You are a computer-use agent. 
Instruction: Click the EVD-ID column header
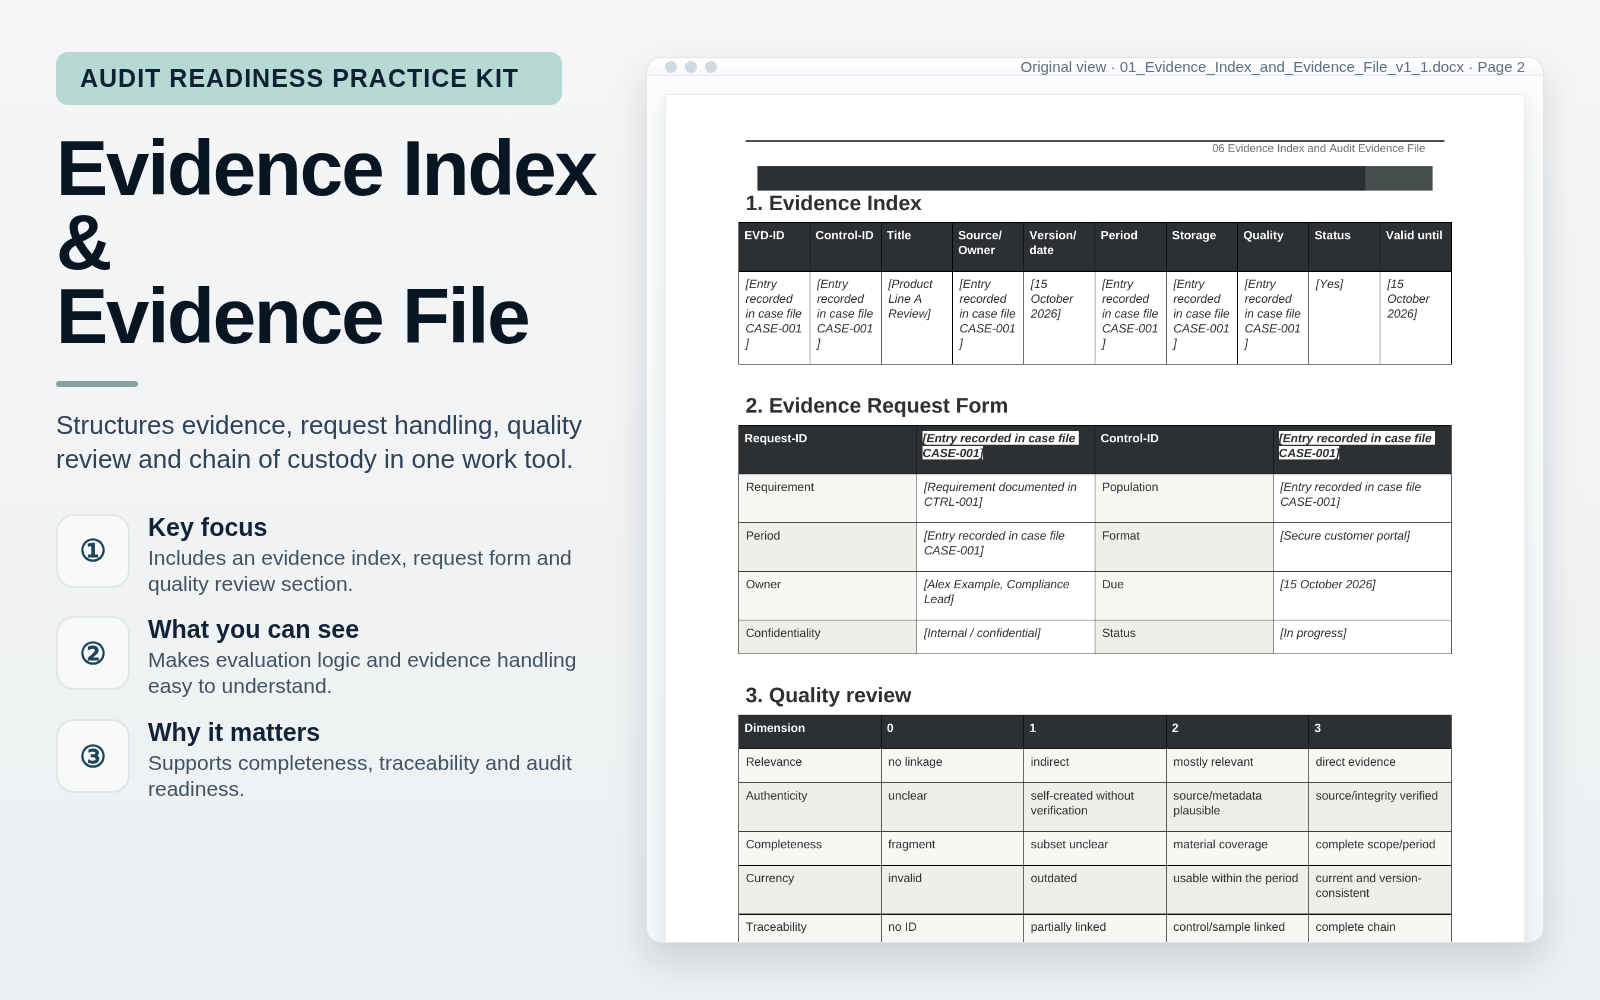(774, 247)
